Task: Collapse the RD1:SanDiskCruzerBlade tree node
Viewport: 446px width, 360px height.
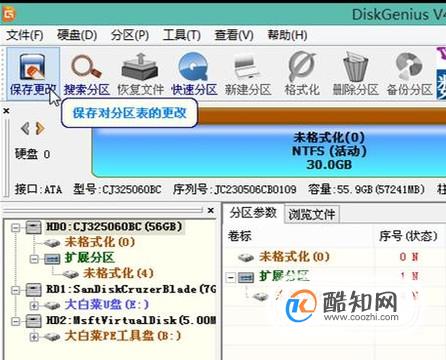Action: point(15,290)
